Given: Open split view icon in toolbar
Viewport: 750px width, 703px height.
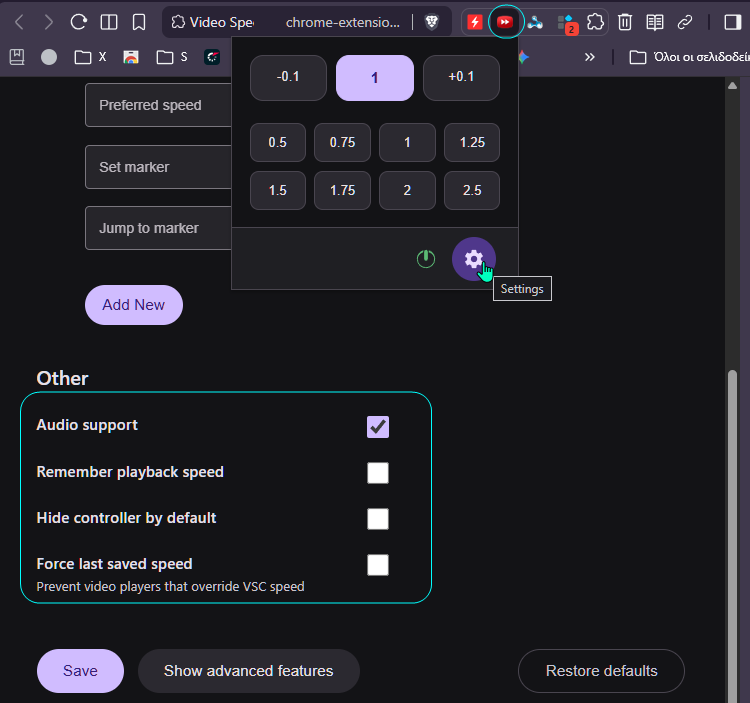Looking at the screenshot, I should point(109,22).
